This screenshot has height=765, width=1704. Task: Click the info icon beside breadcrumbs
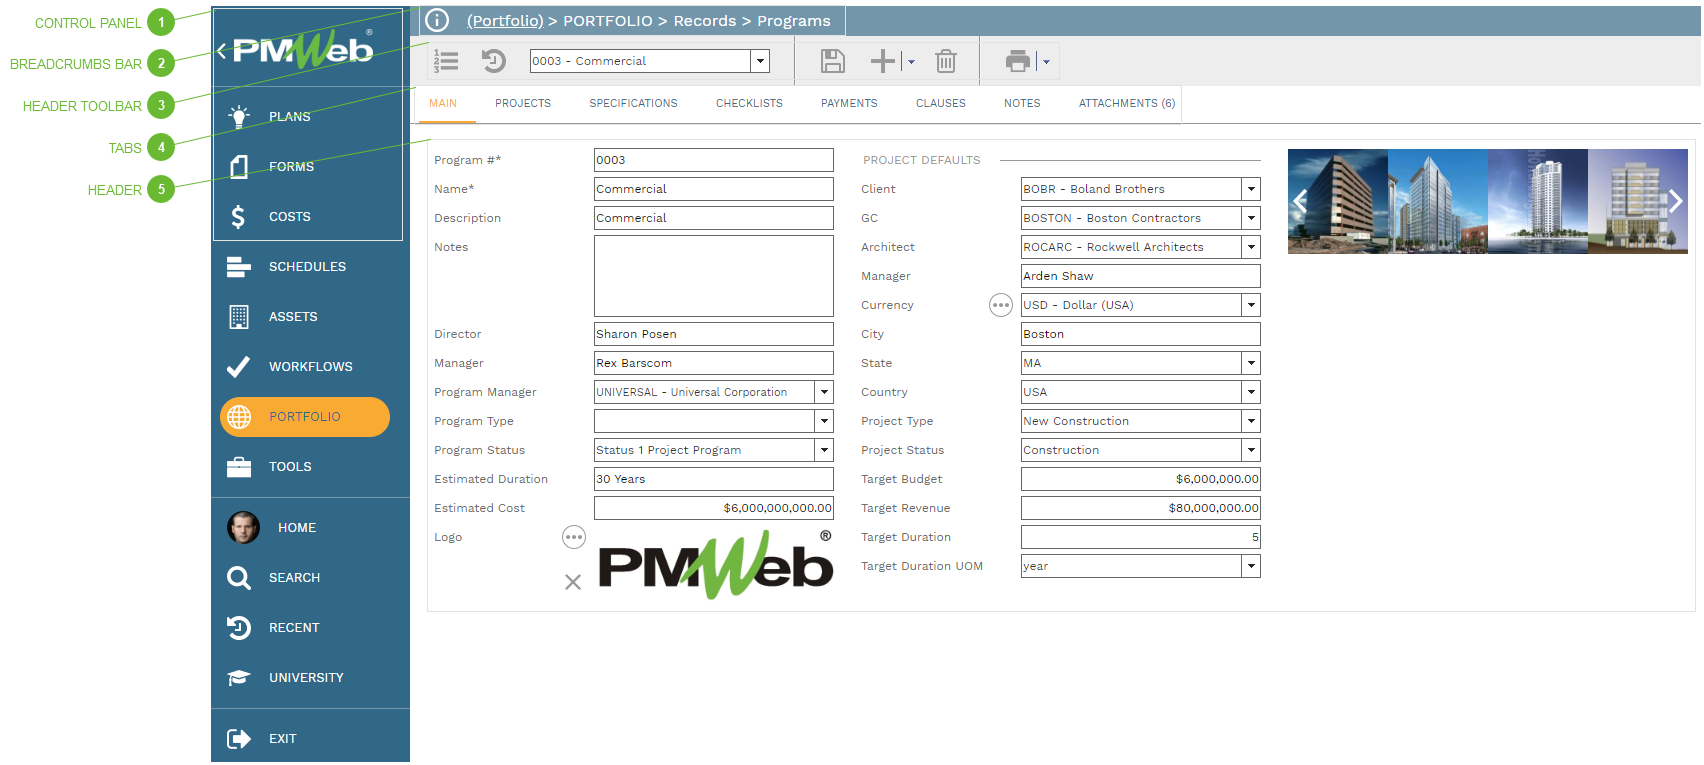click(437, 20)
